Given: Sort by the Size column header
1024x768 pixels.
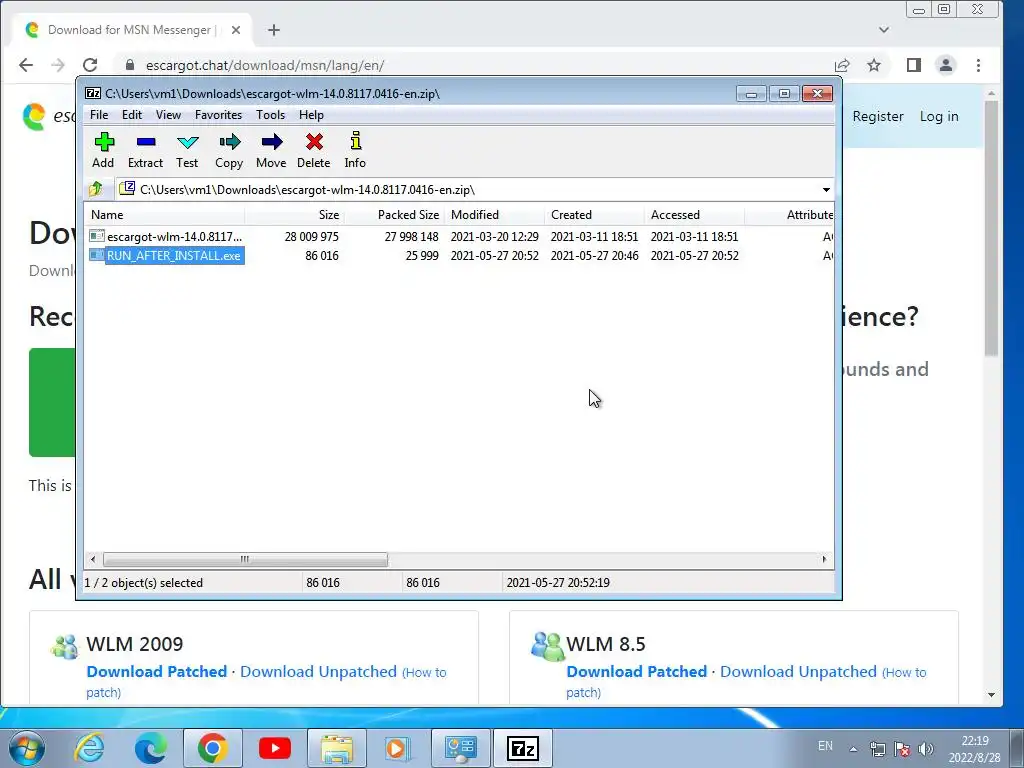Looking at the screenshot, I should (295, 215).
